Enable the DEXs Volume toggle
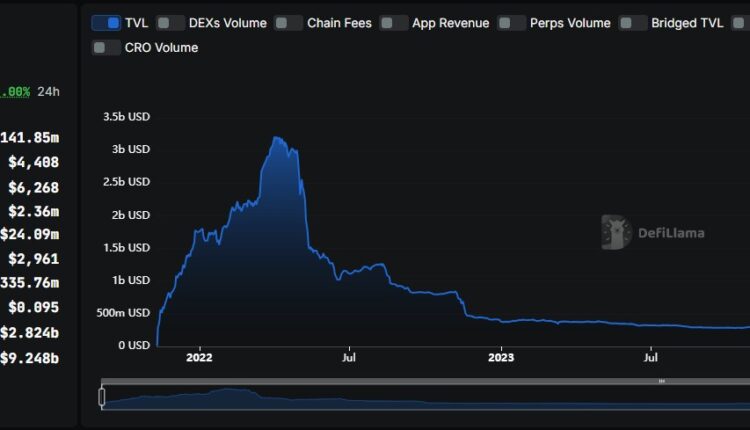The image size is (750, 430). tap(171, 23)
